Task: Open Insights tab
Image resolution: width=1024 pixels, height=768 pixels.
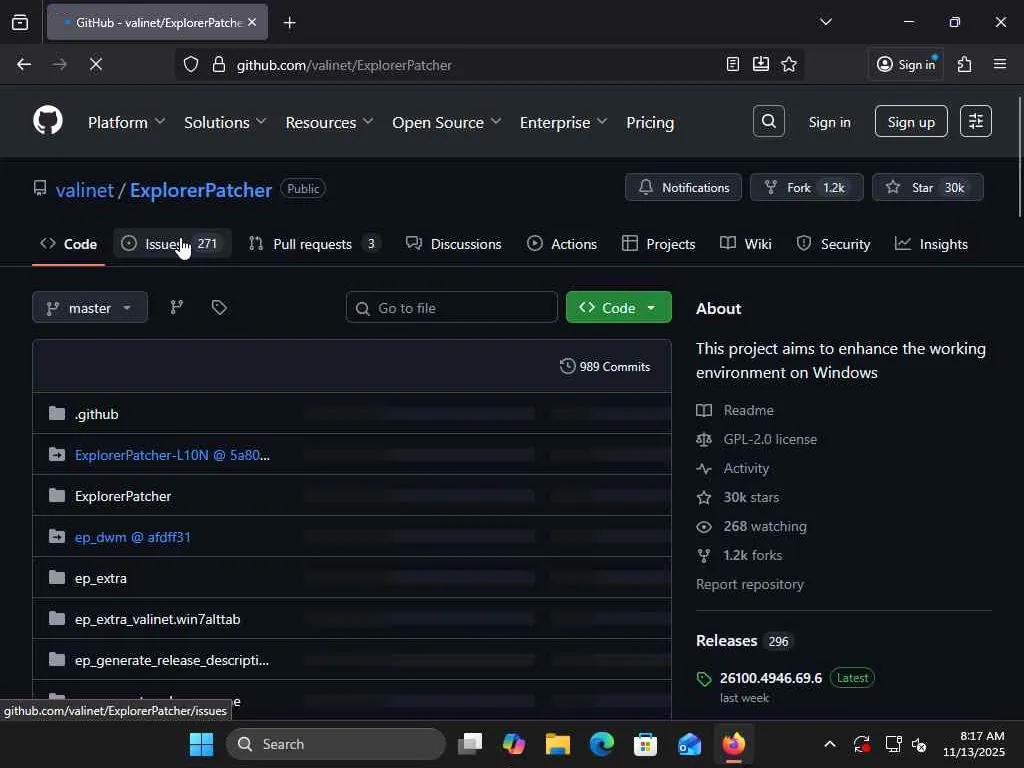Action: (x=931, y=244)
